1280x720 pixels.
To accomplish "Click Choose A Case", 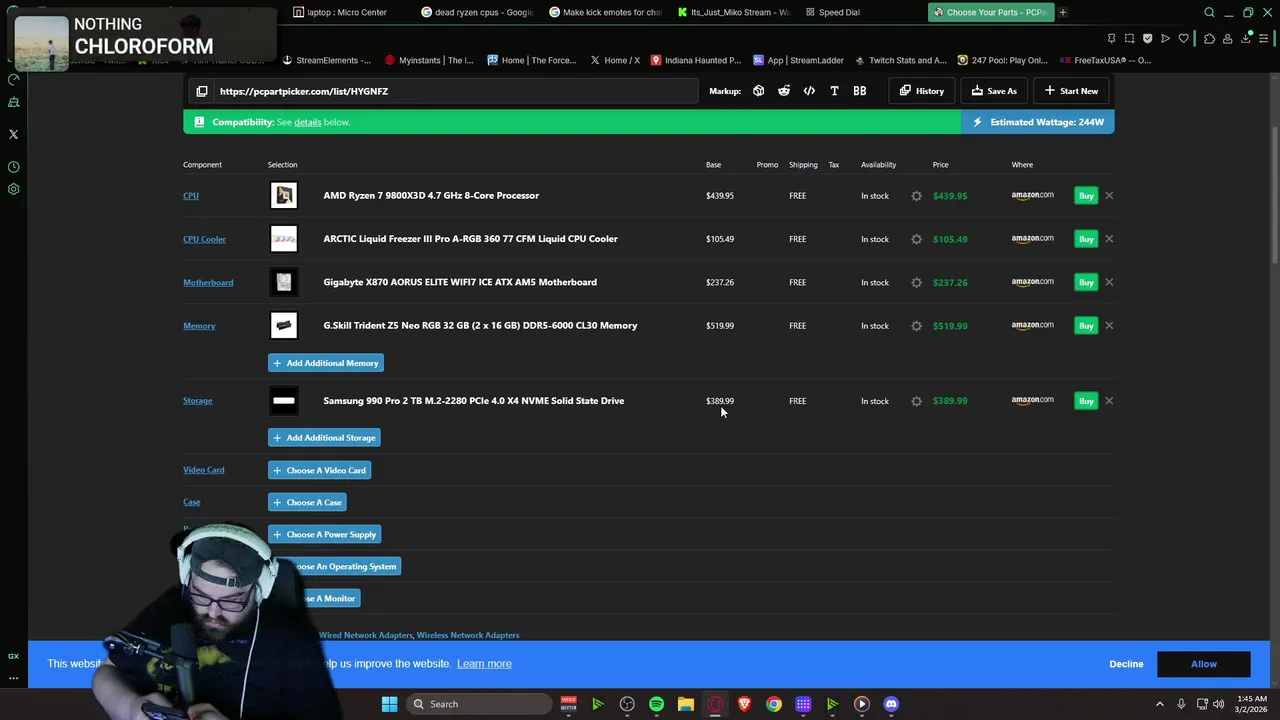I will (x=307, y=502).
